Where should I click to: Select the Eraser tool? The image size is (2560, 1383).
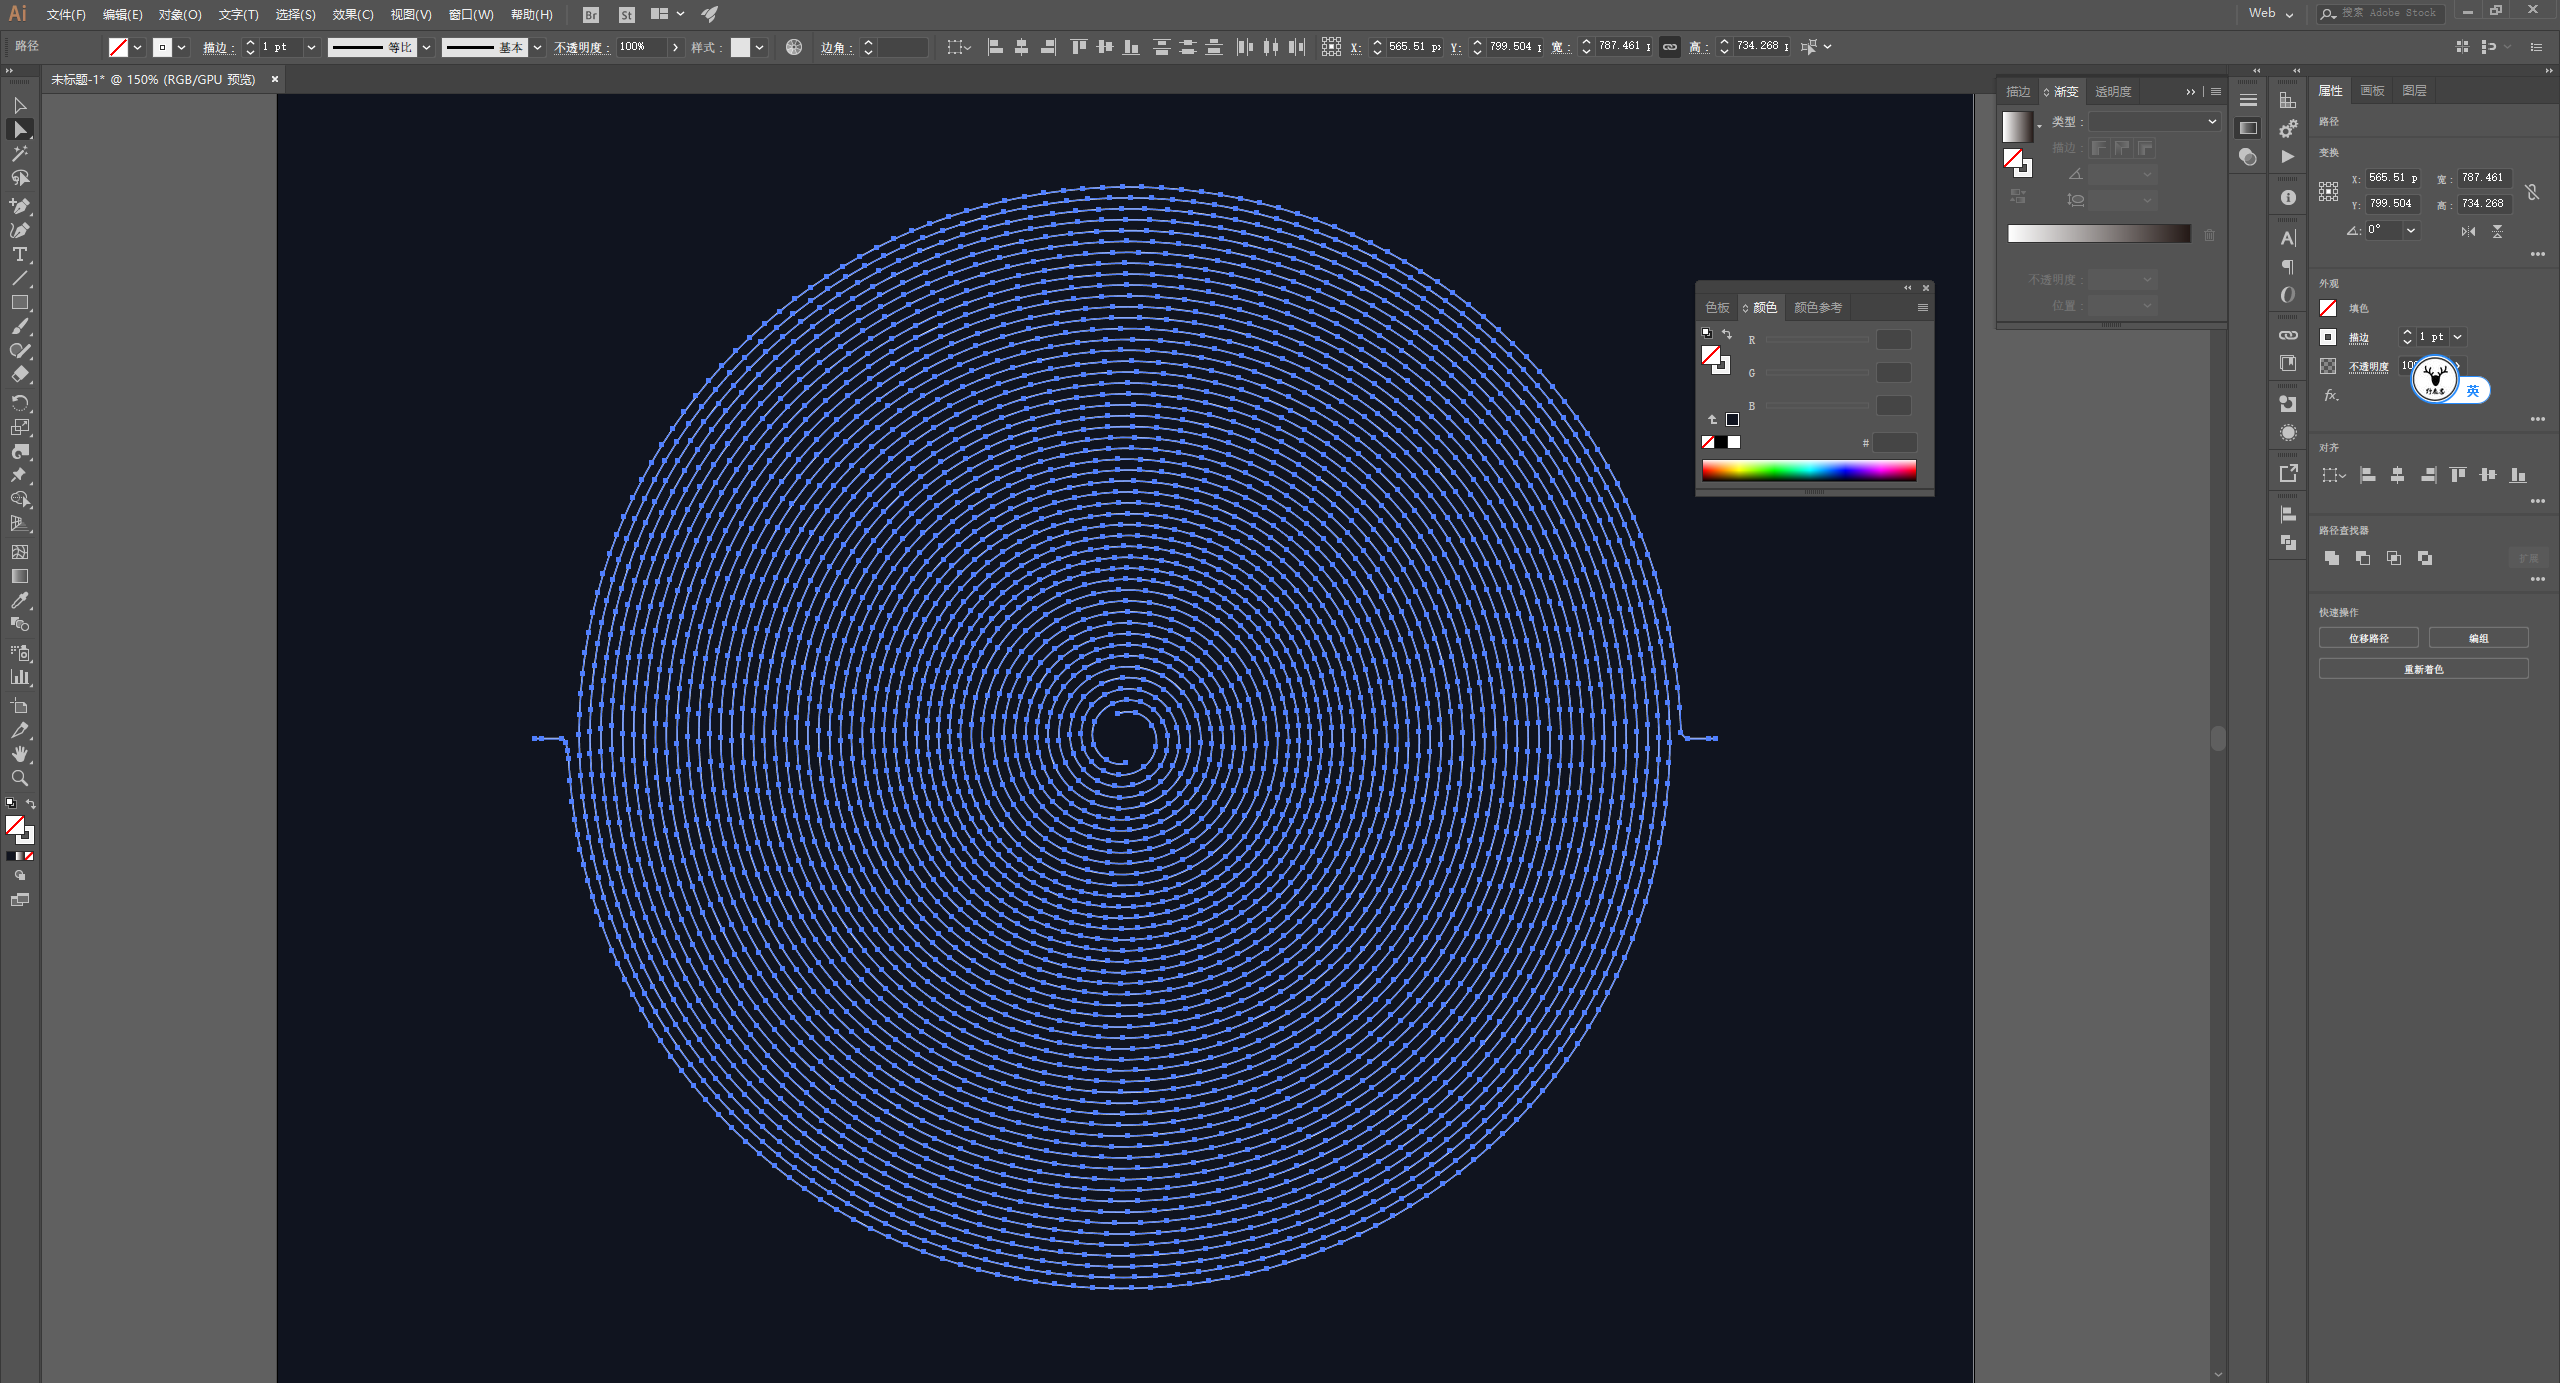click(19, 375)
